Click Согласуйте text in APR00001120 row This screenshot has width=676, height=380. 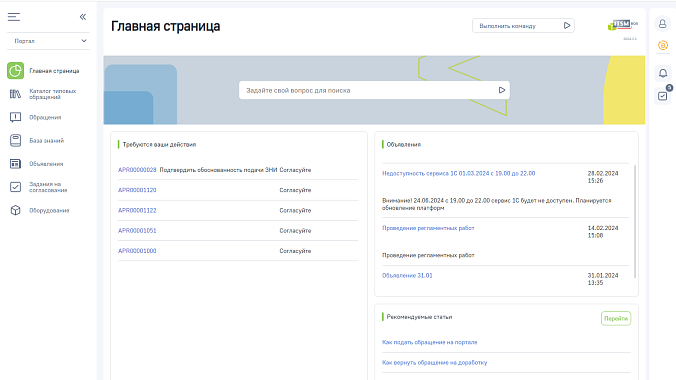(295, 190)
